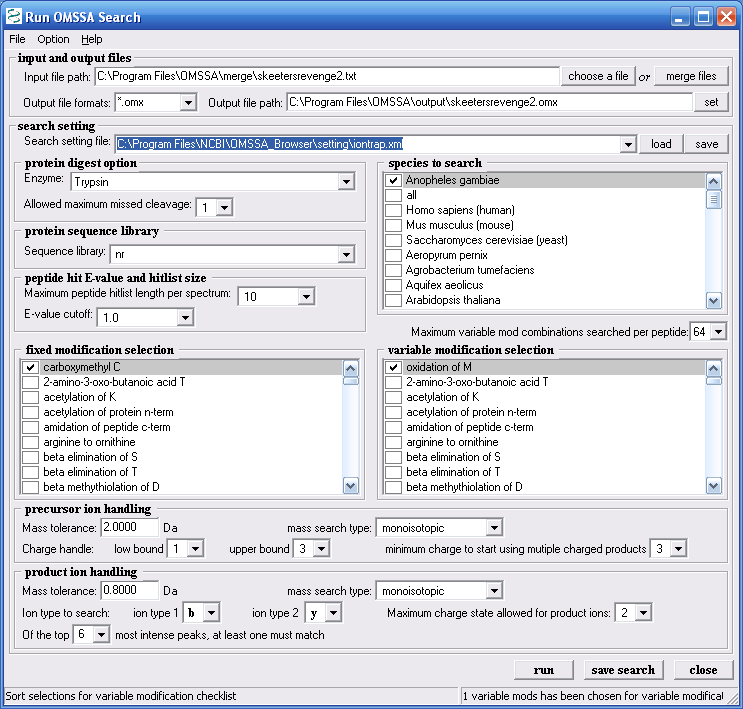Image resolution: width=743 pixels, height=709 pixels.
Task: Open the top most intense peaks dropdown
Action: pyautogui.click(x=101, y=635)
